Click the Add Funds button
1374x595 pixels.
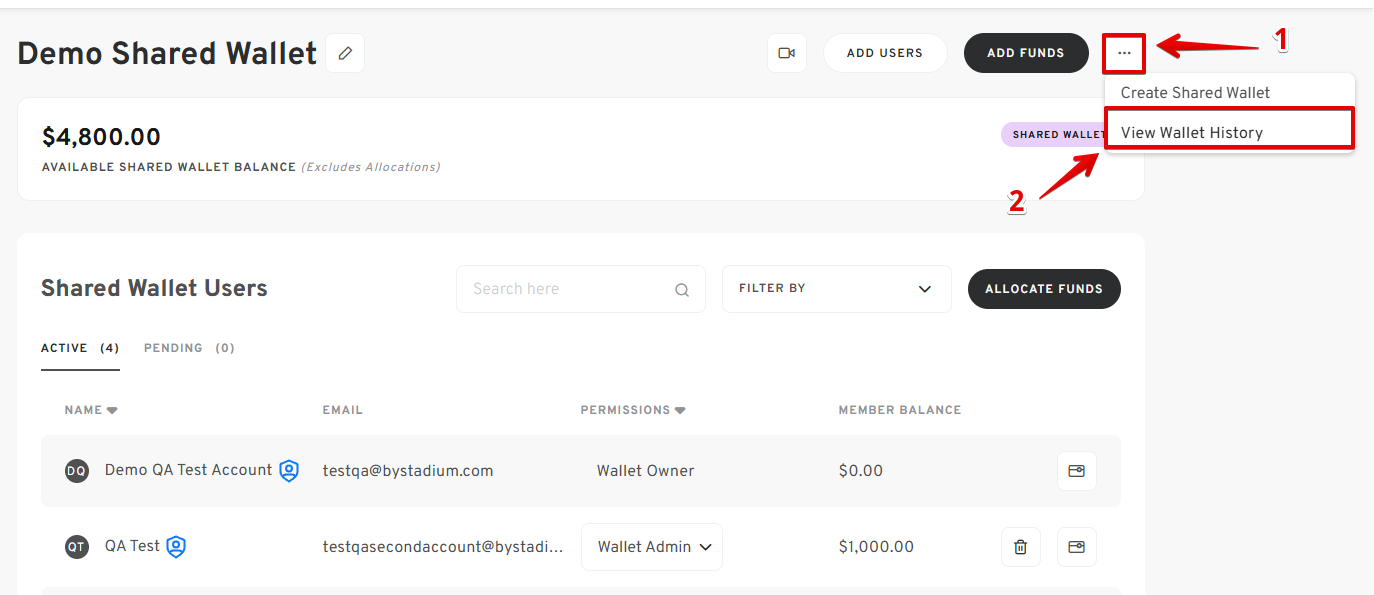point(1026,53)
